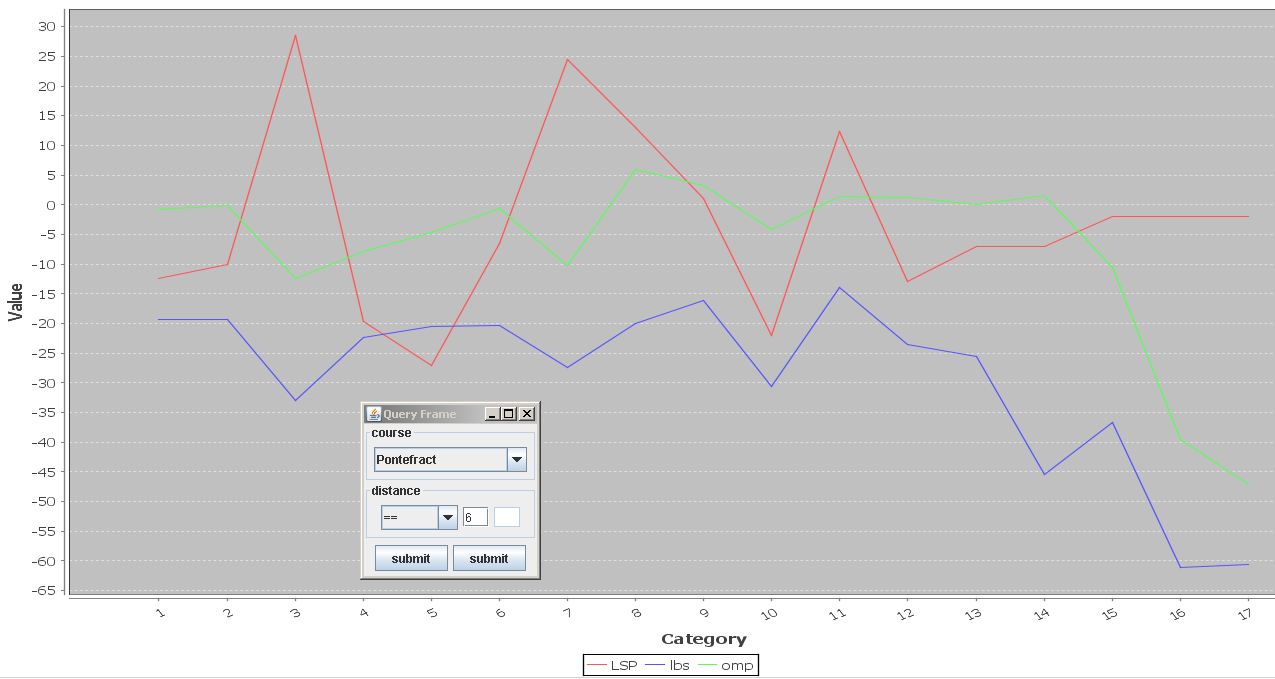Maximize the Query Frame window
Image resolution: width=1275 pixels, height=679 pixels.
click(509, 414)
